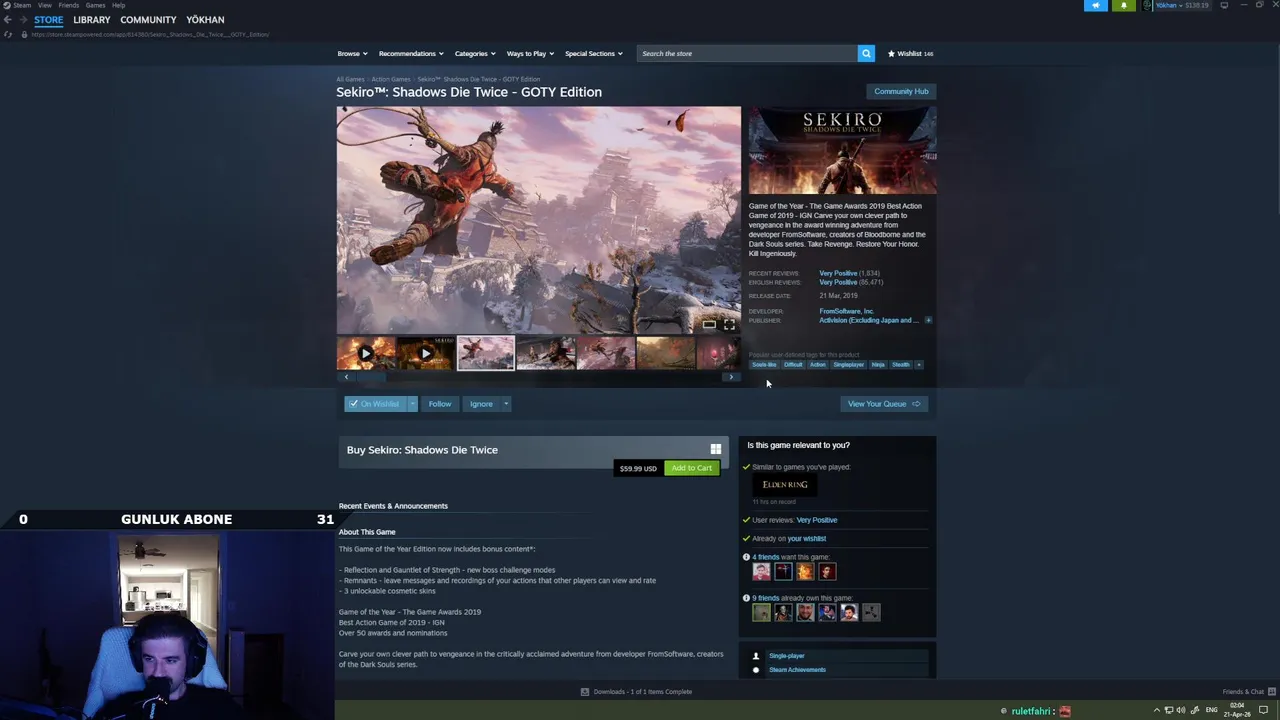Switch to the YÖKHAN profile tab
The image size is (1280, 720).
(205, 20)
